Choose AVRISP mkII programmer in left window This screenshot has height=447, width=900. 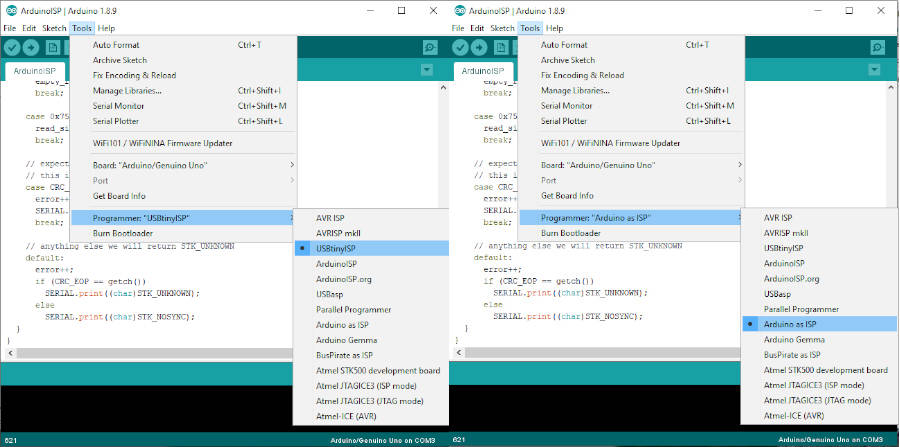pyautogui.click(x=338, y=234)
